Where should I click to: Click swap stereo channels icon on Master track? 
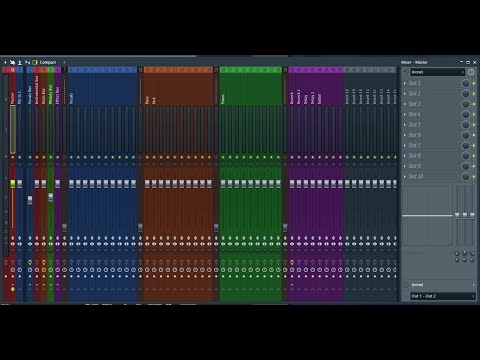tap(13, 244)
